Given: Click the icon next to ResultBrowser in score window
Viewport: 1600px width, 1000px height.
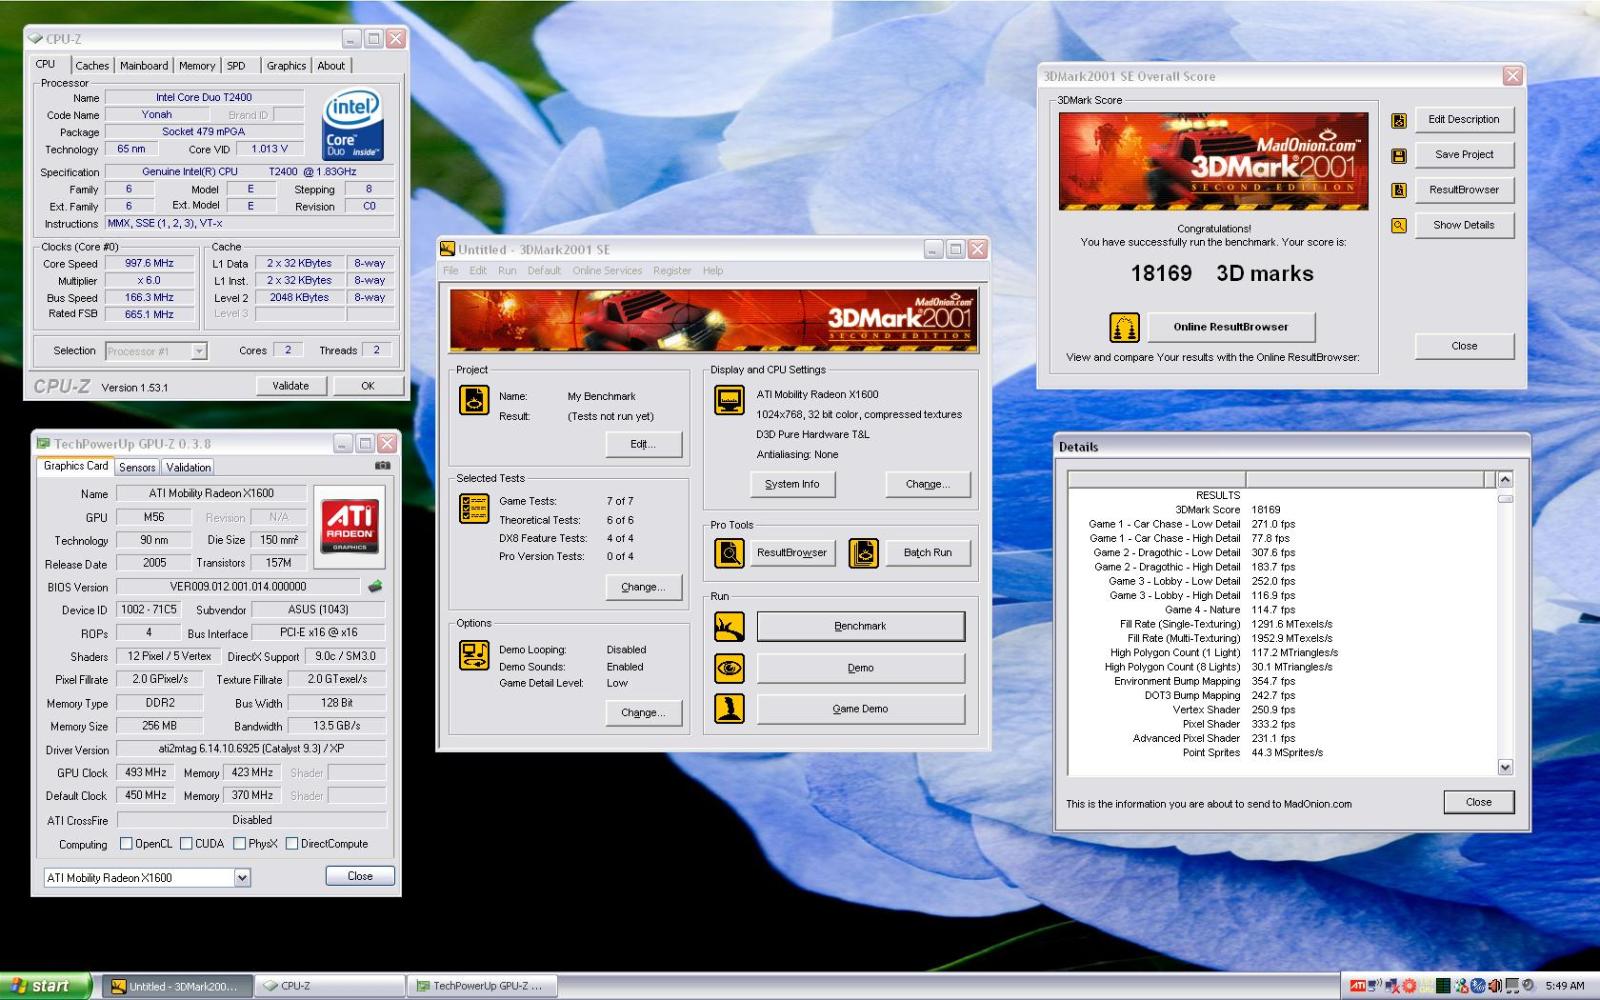Looking at the screenshot, I should 1399,190.
